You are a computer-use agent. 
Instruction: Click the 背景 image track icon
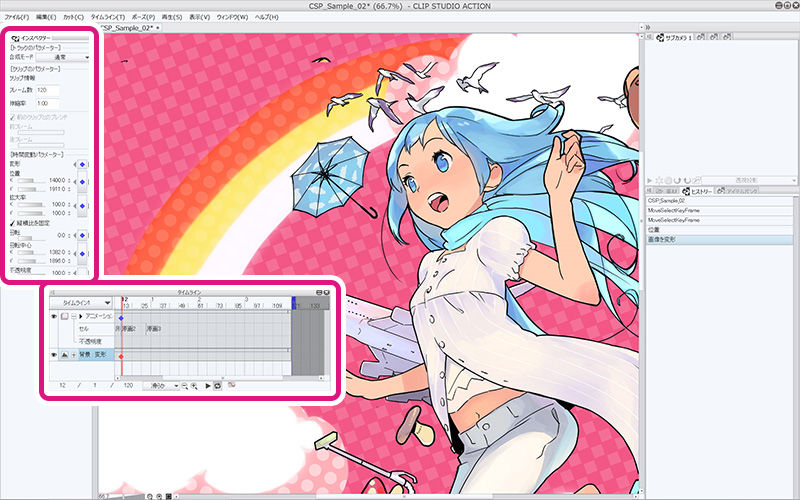pos(65,355)
